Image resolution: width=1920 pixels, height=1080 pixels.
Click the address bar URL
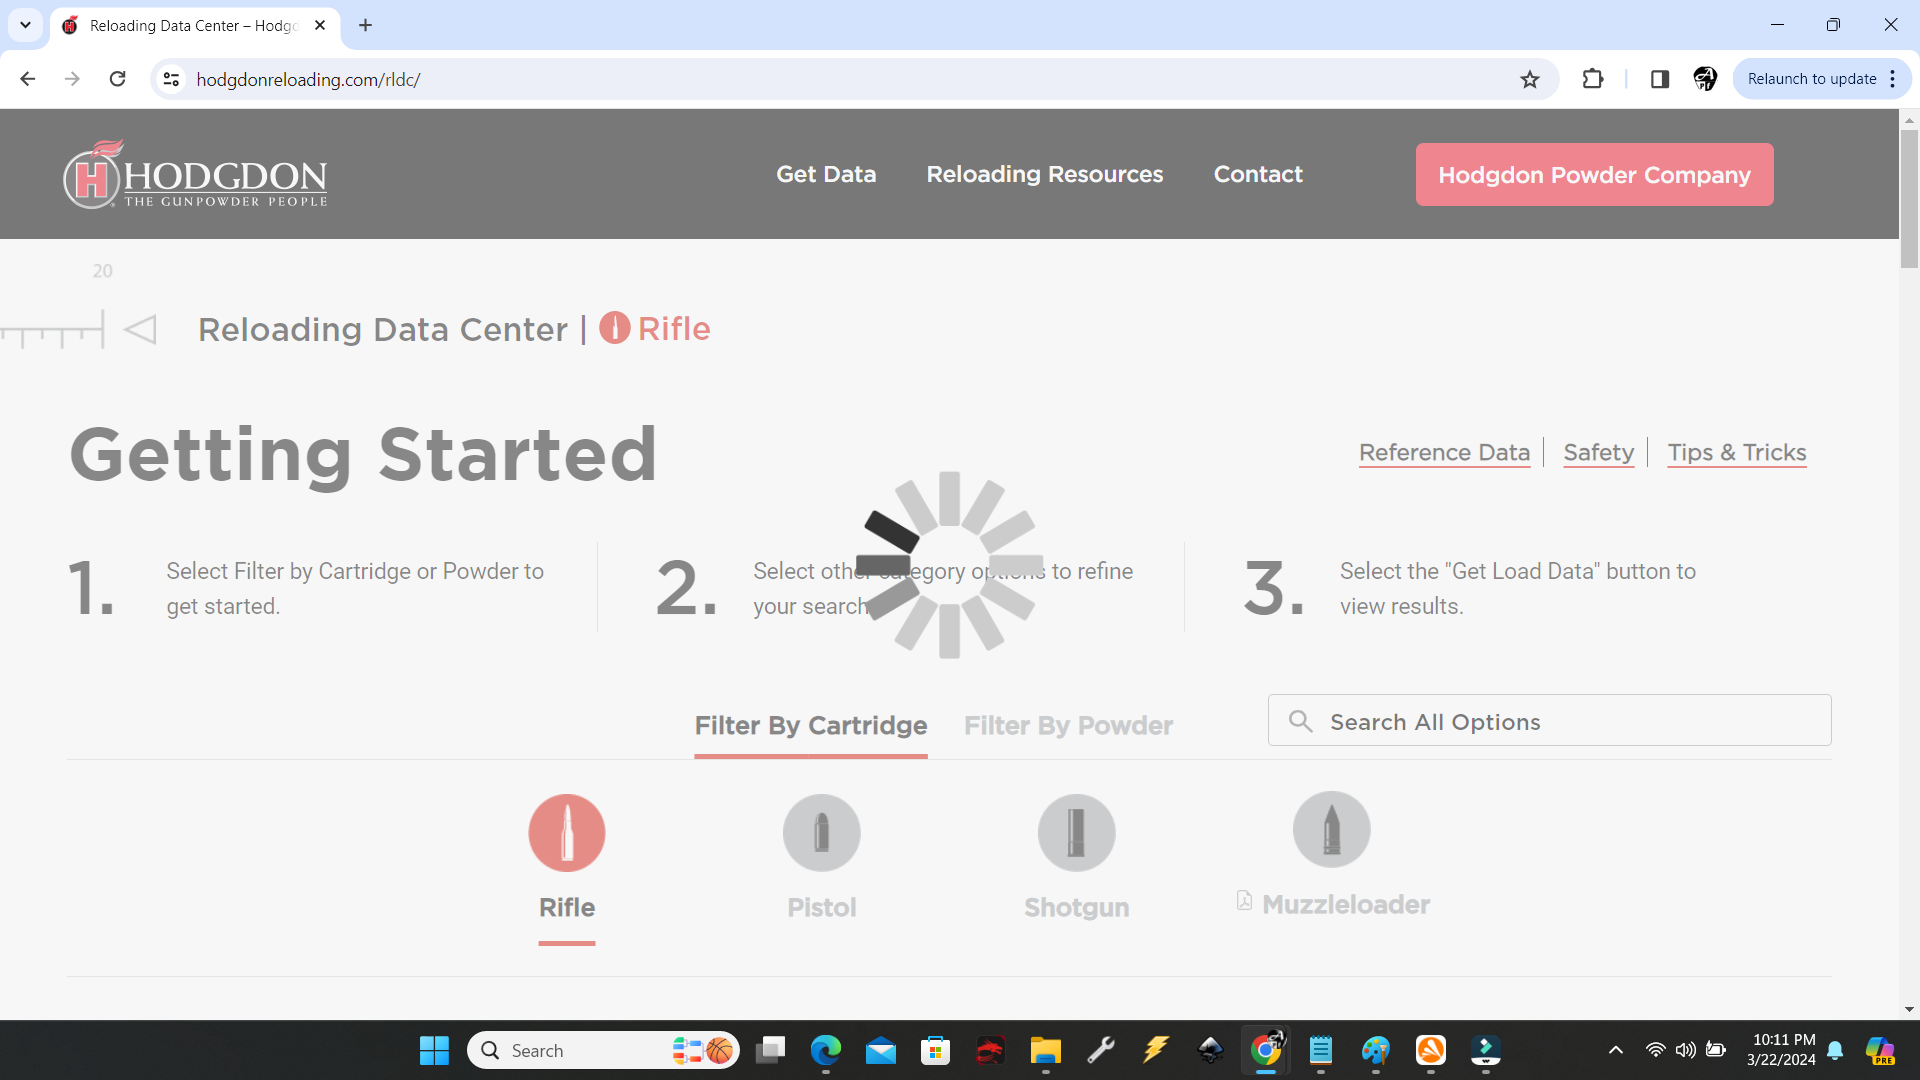point(308,79)
